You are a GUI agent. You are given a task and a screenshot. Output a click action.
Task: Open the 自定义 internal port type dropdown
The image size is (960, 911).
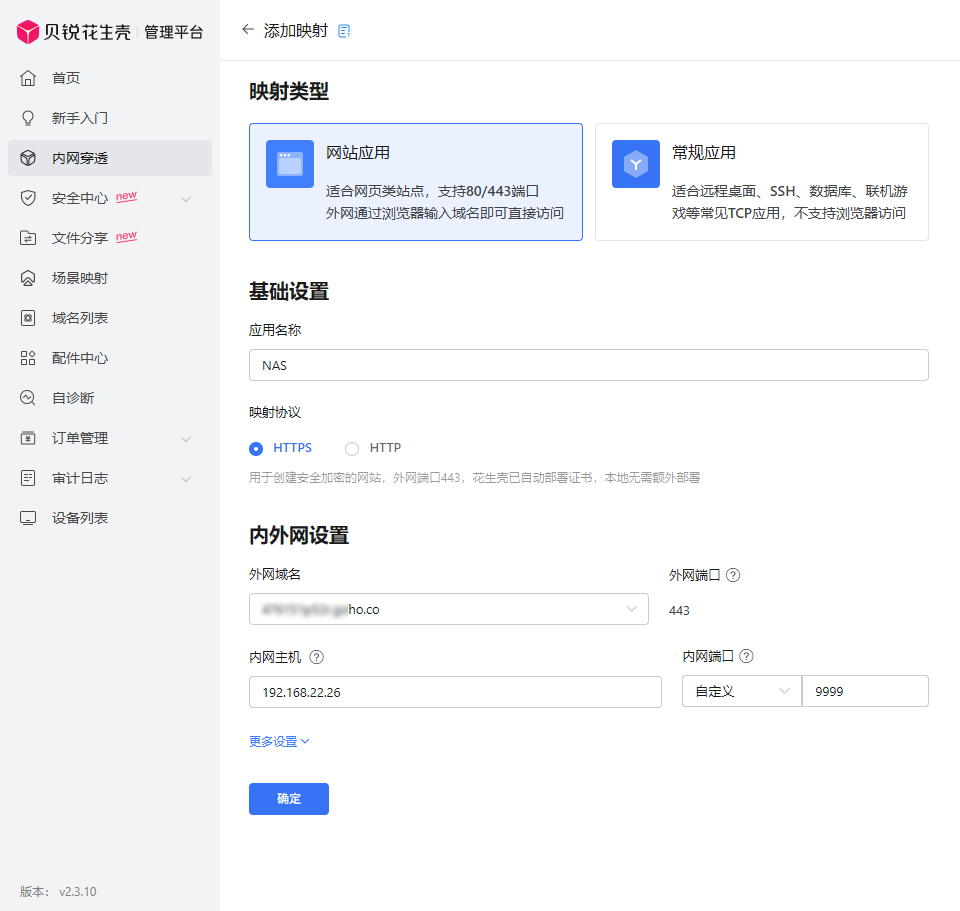(x=742, y=691)
